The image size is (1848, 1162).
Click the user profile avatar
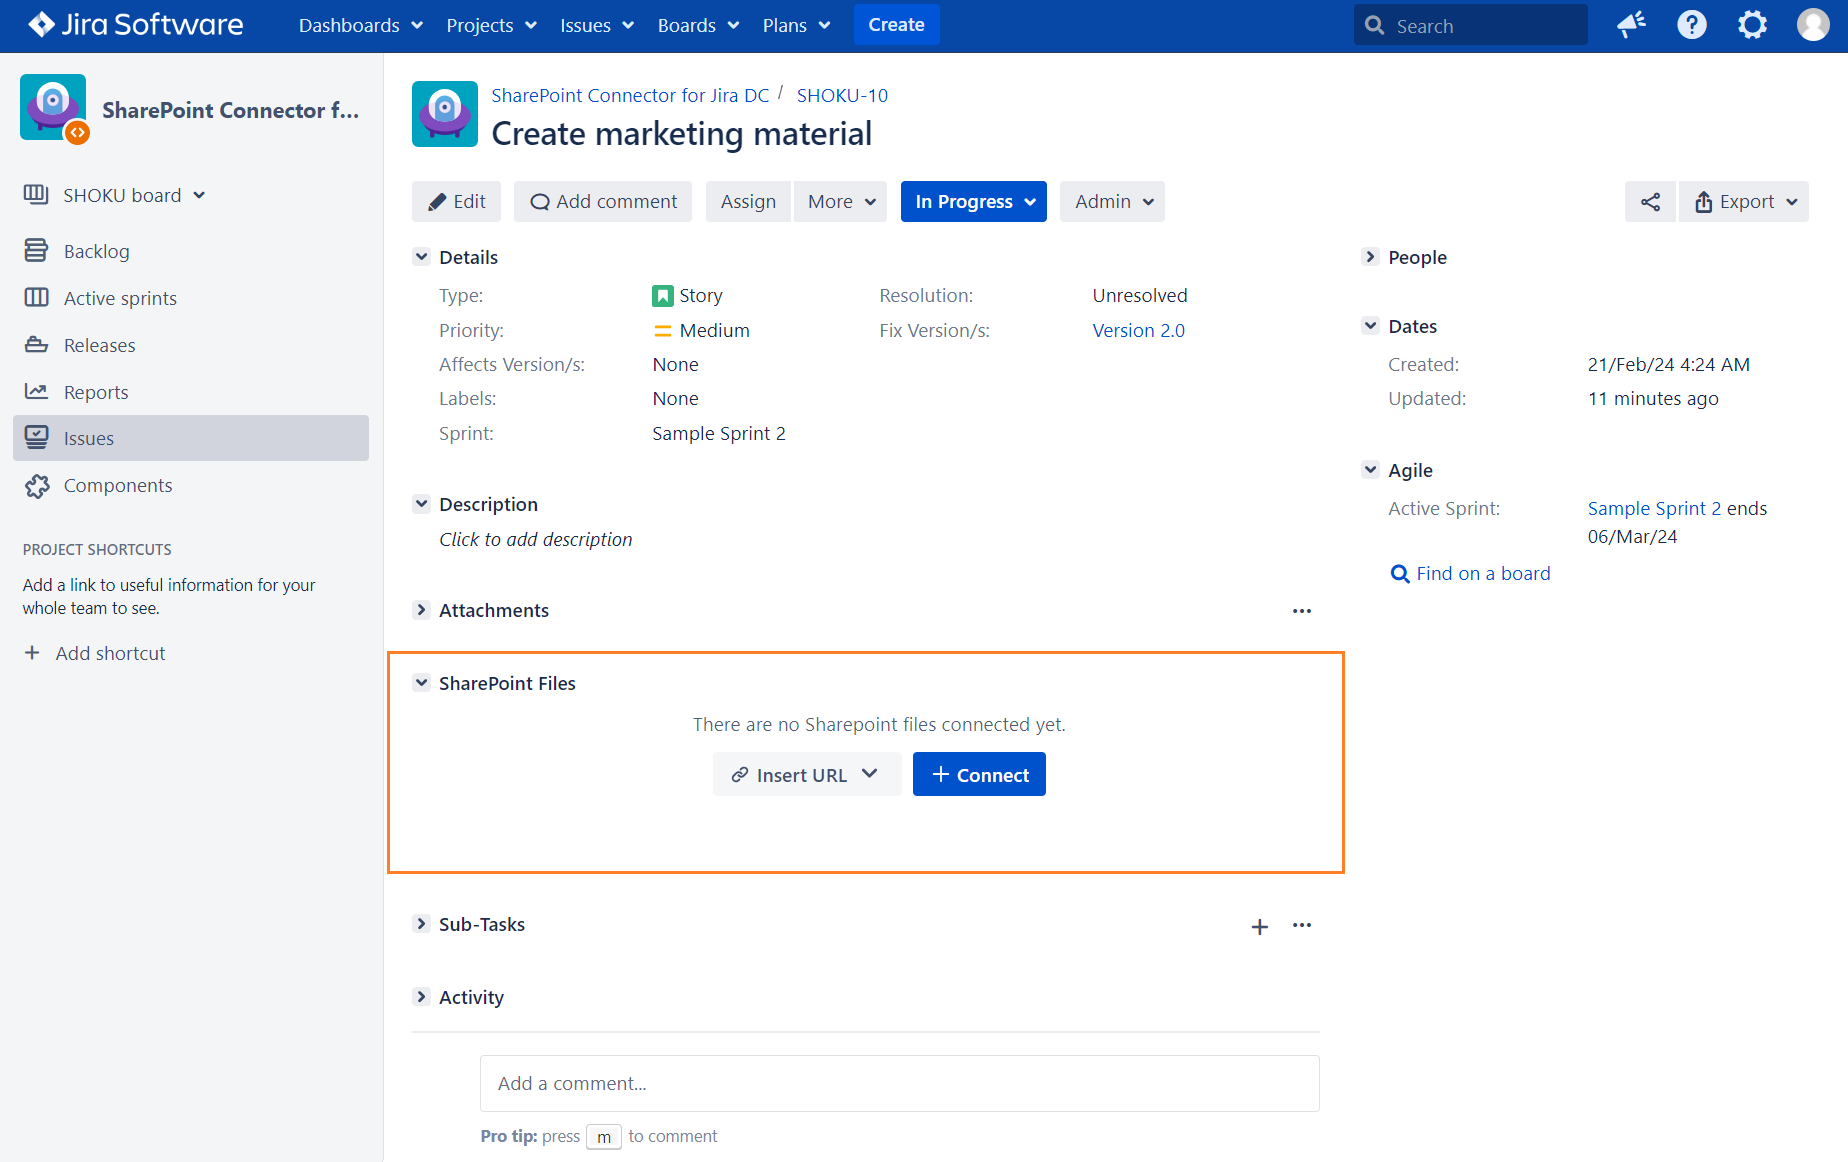click(1812, 25)
